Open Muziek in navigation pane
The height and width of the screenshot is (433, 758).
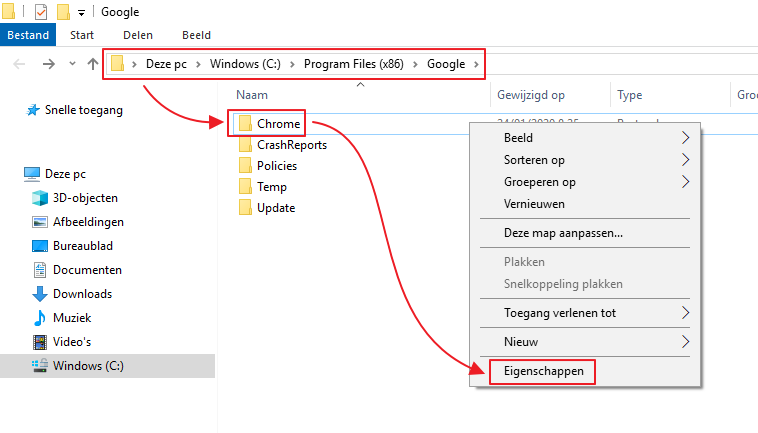(72, 318)
